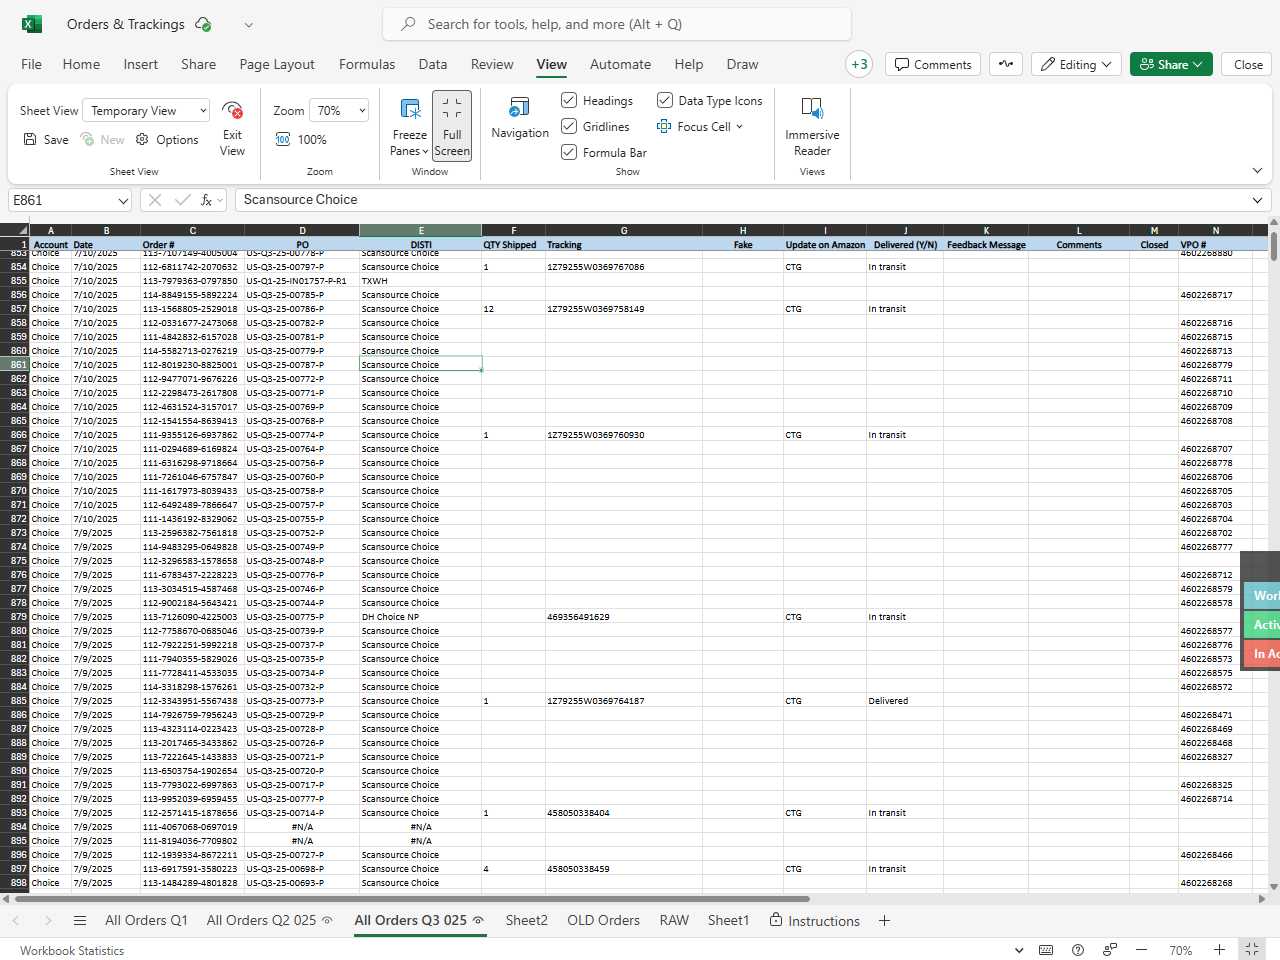This screenshot has height=960, width=1280.
Task: Click the zoom out minus icon
Action: pyautogui.click(x=1141, y=950)
